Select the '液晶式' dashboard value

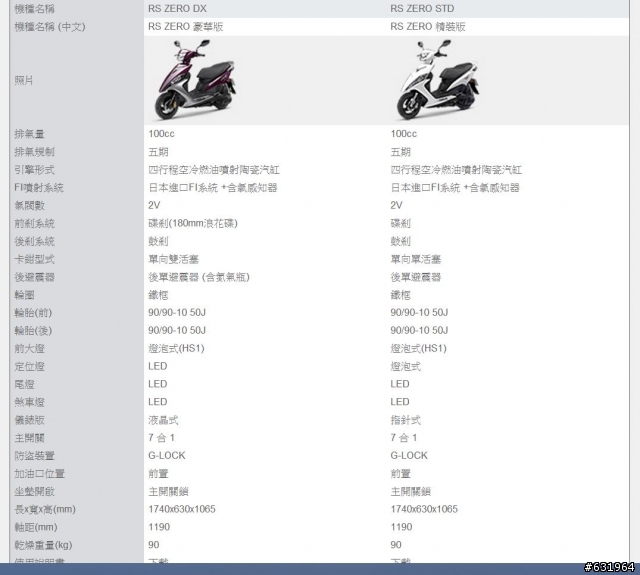163,420
